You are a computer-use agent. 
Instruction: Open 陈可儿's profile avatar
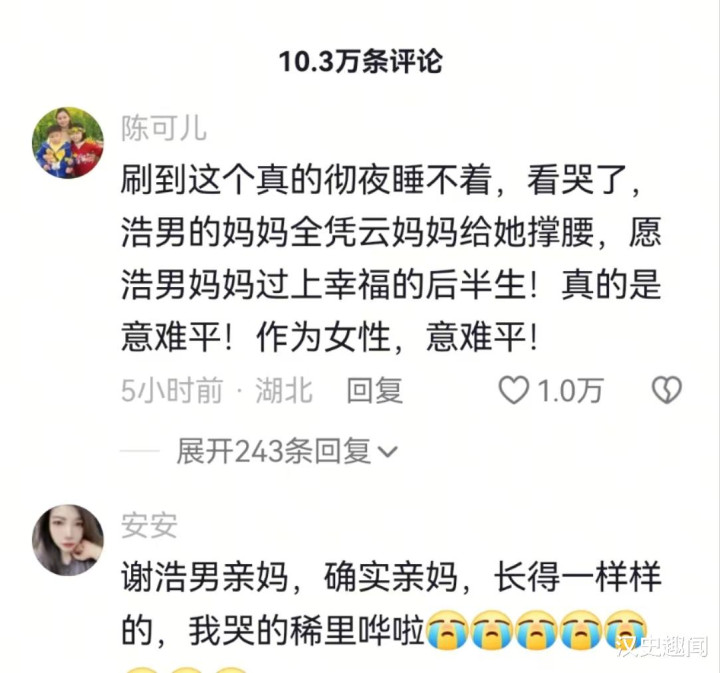tap(68, 143)
